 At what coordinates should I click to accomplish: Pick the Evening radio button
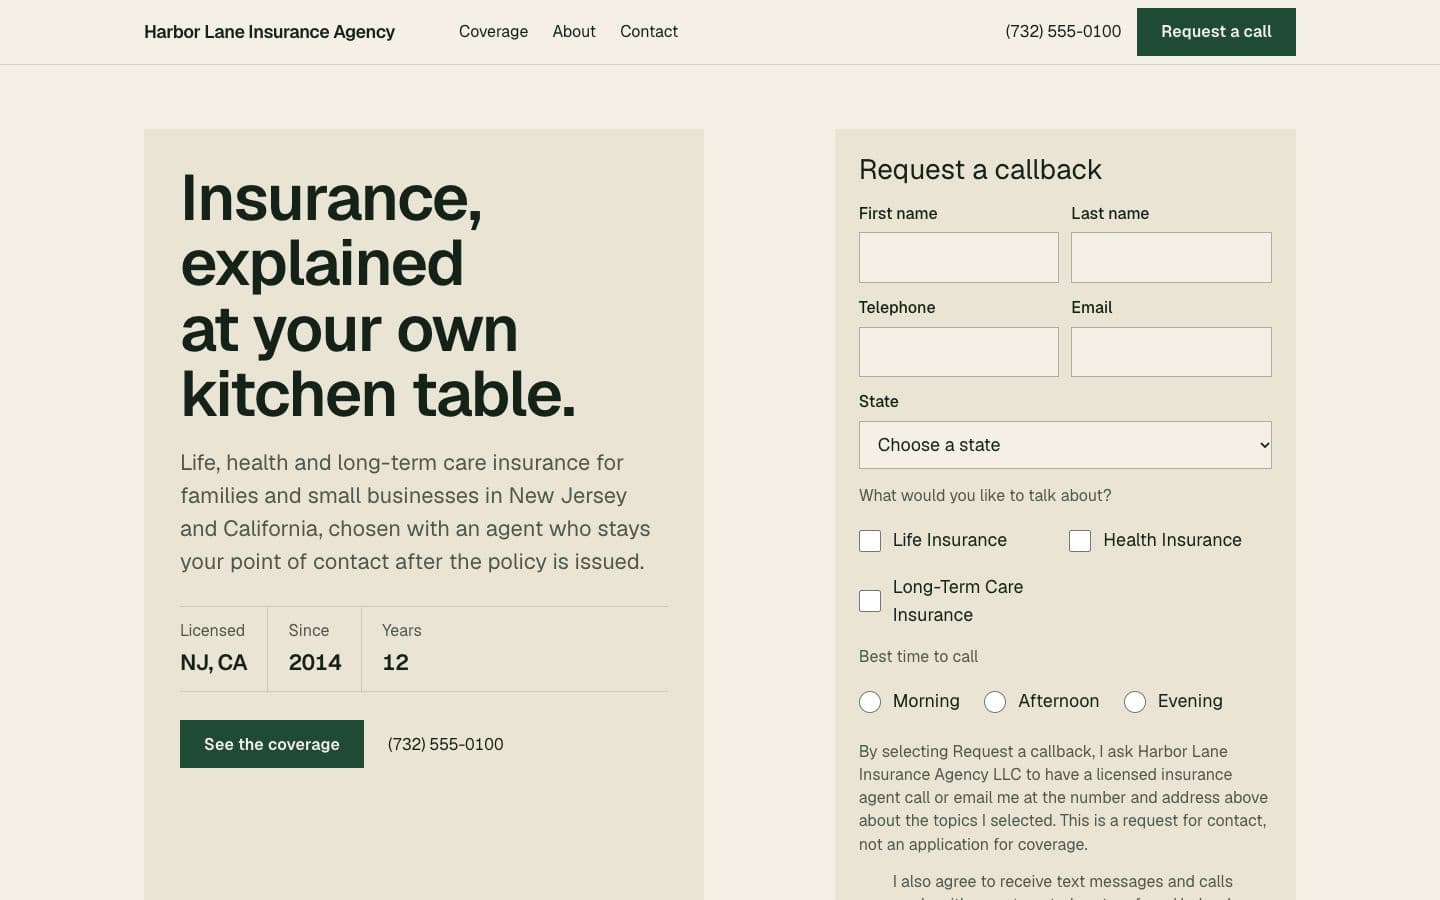[x=1135, y=702]
